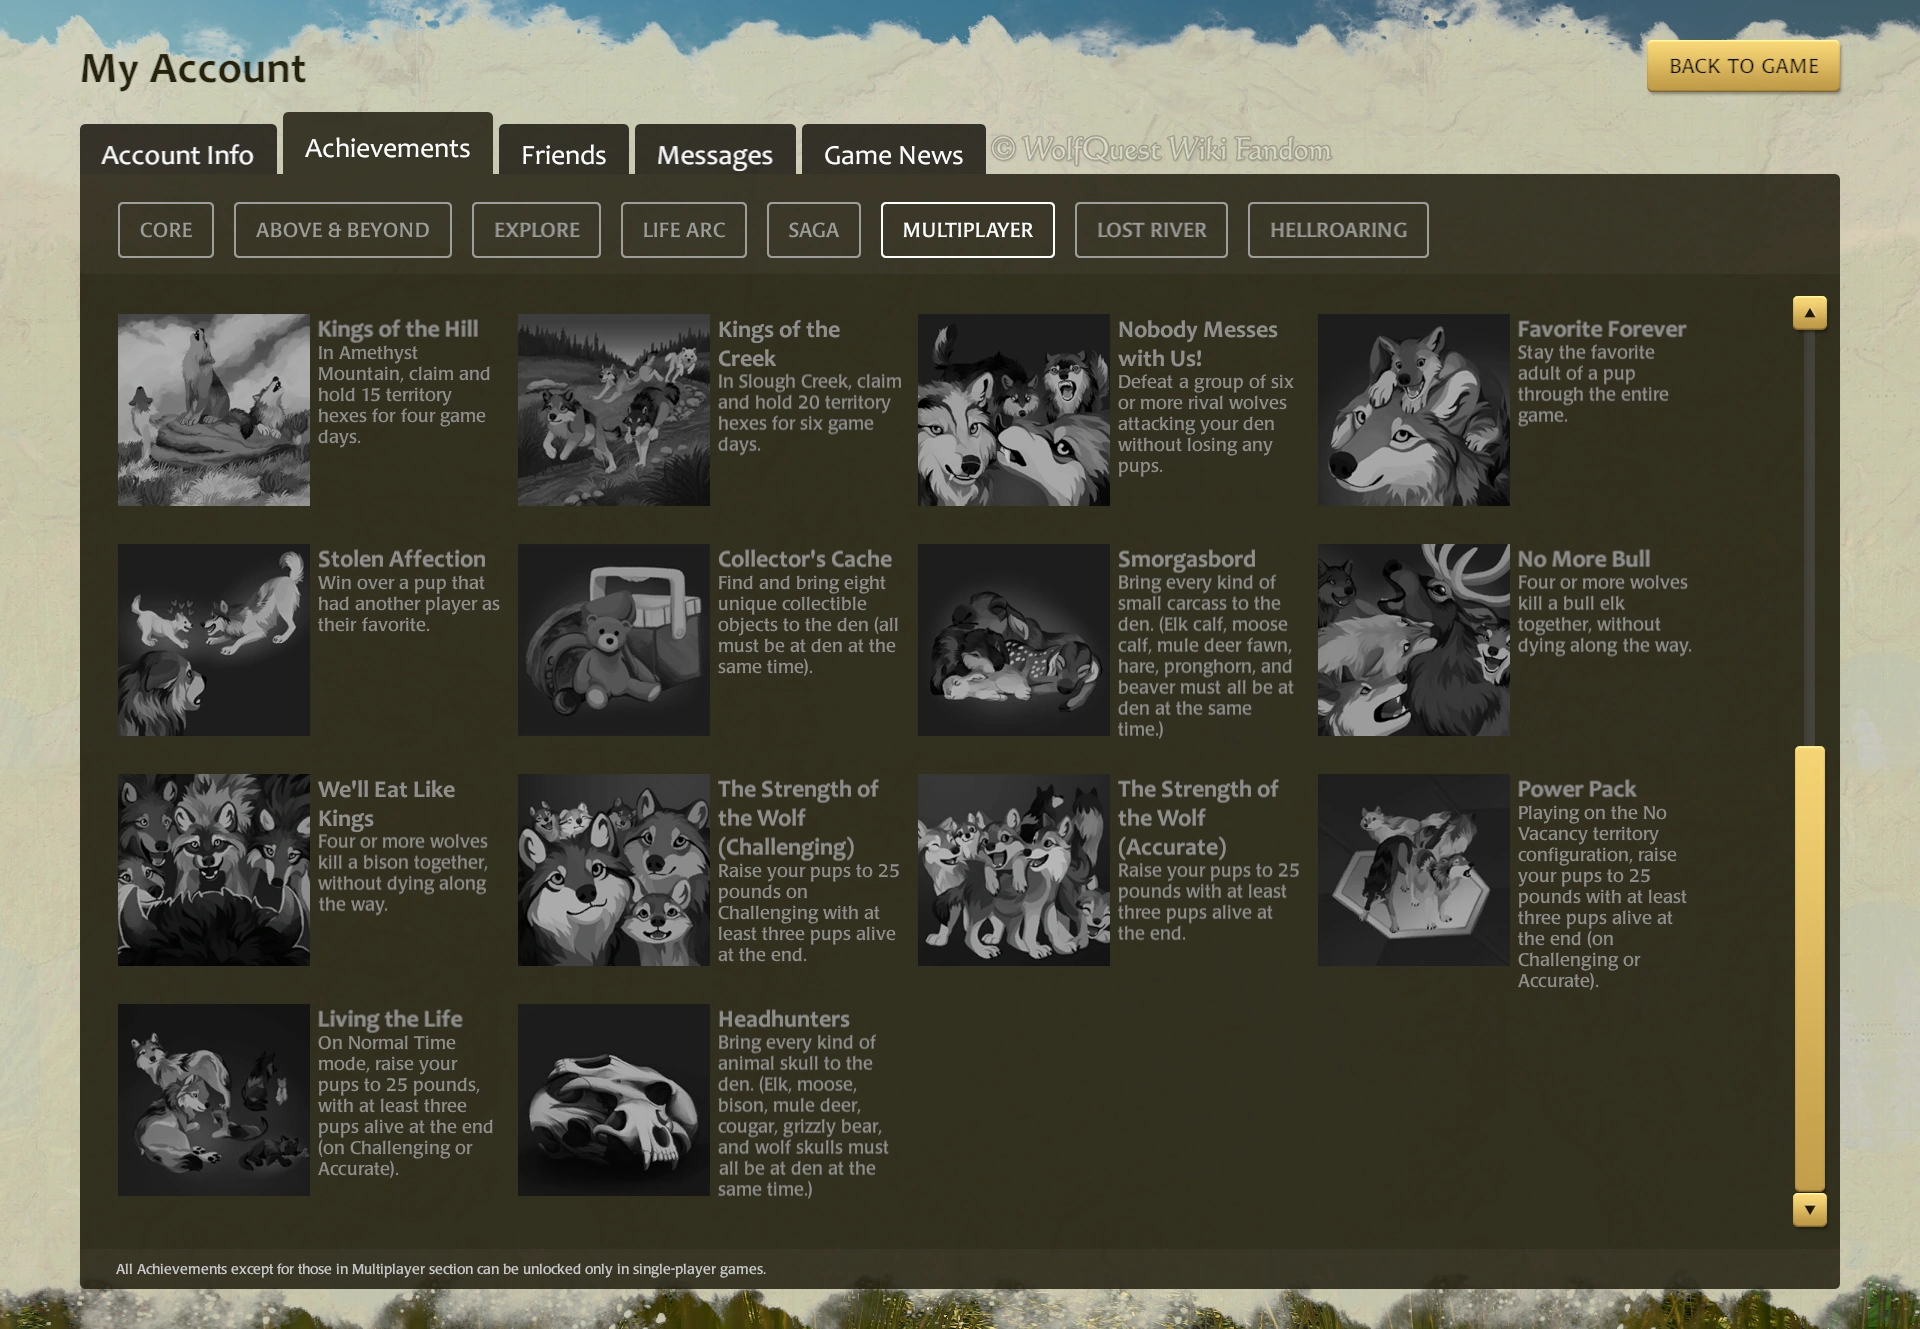Click the yellow scrollbar thumb
The width and height of the screenshot is (1920, 1329).
tap(1809, 967)
